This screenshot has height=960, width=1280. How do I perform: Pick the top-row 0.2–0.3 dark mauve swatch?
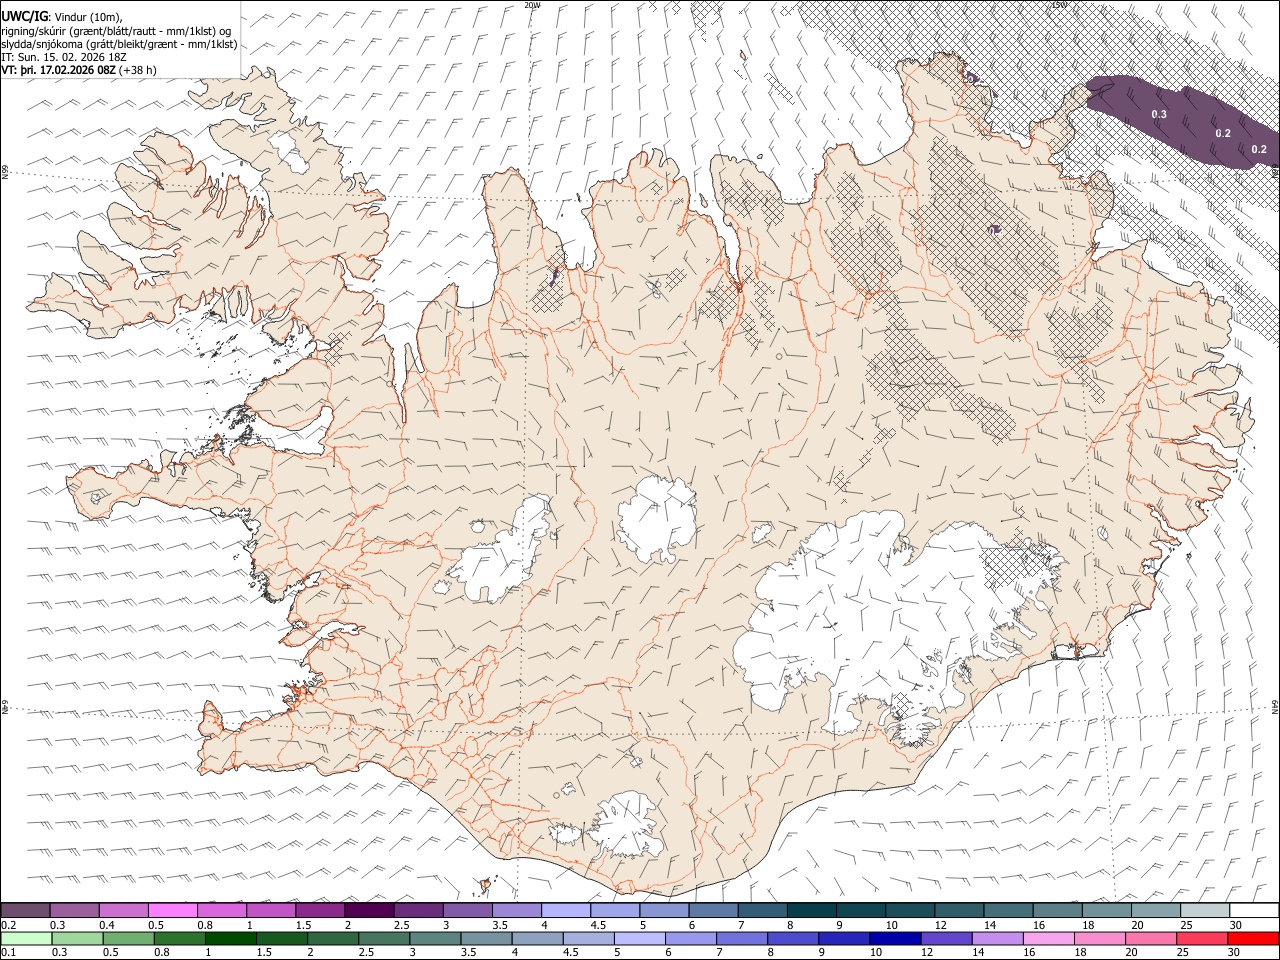[x=25, y=910]
